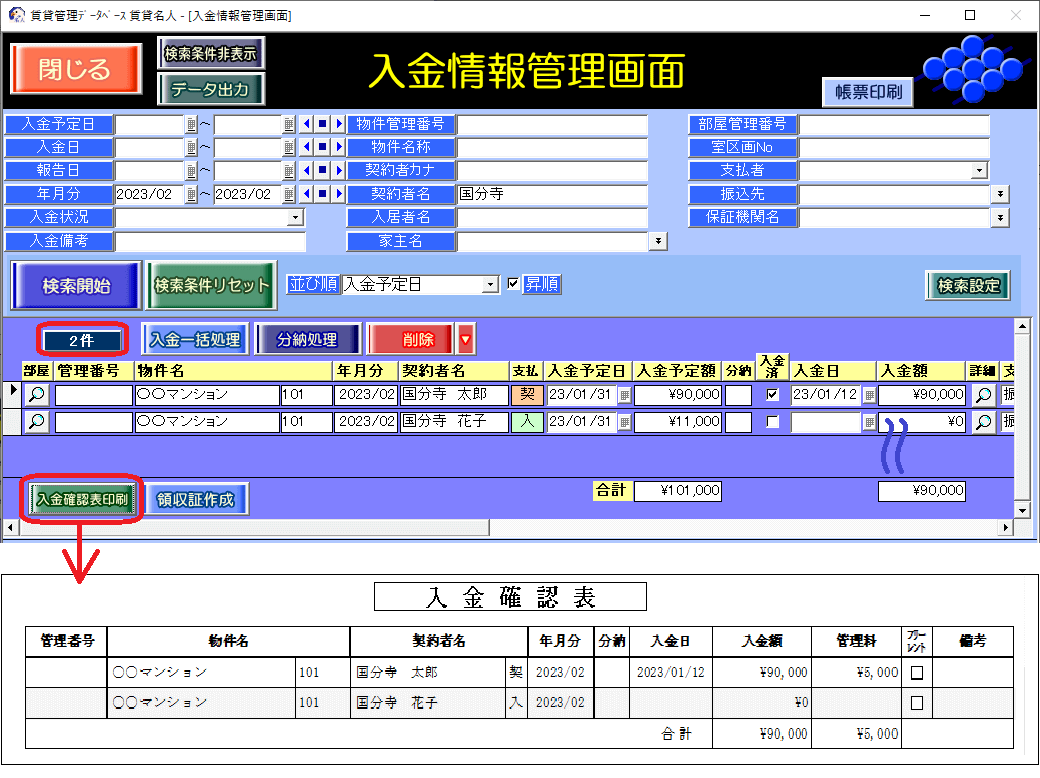
Task: Open the 並び順 sort order dropdown
Action: (490, 285)
